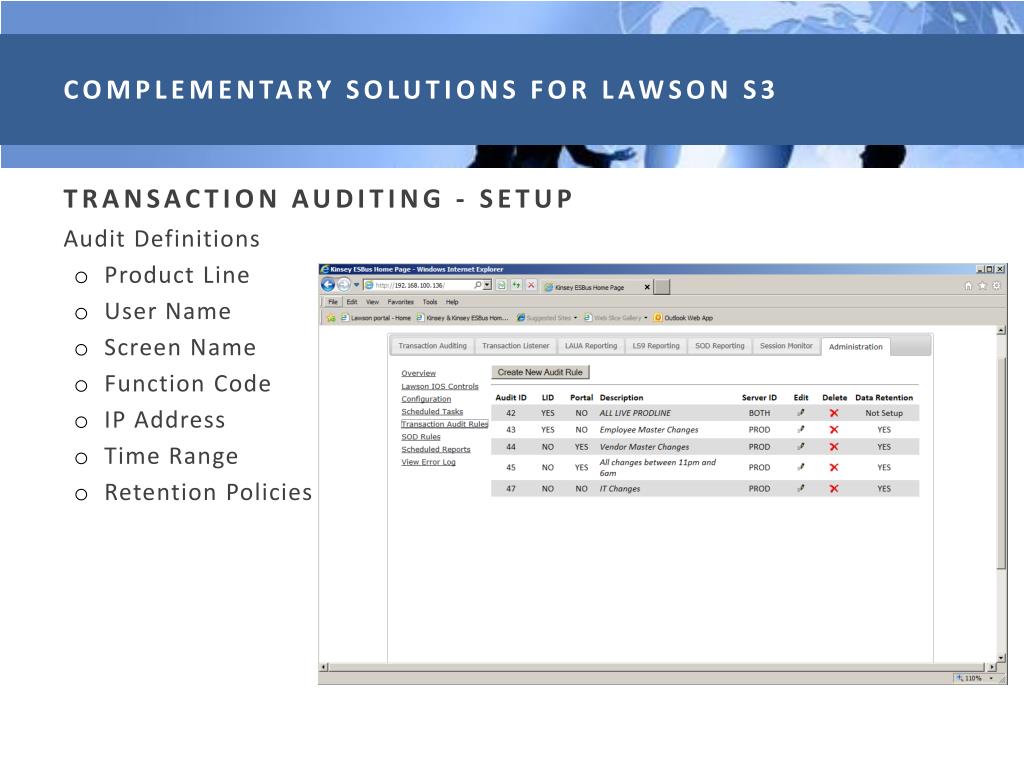Switch to the SOD Reporting tab
This screenshot has width=1024, height=768.
pyautogui.click(x=720, y=346)
